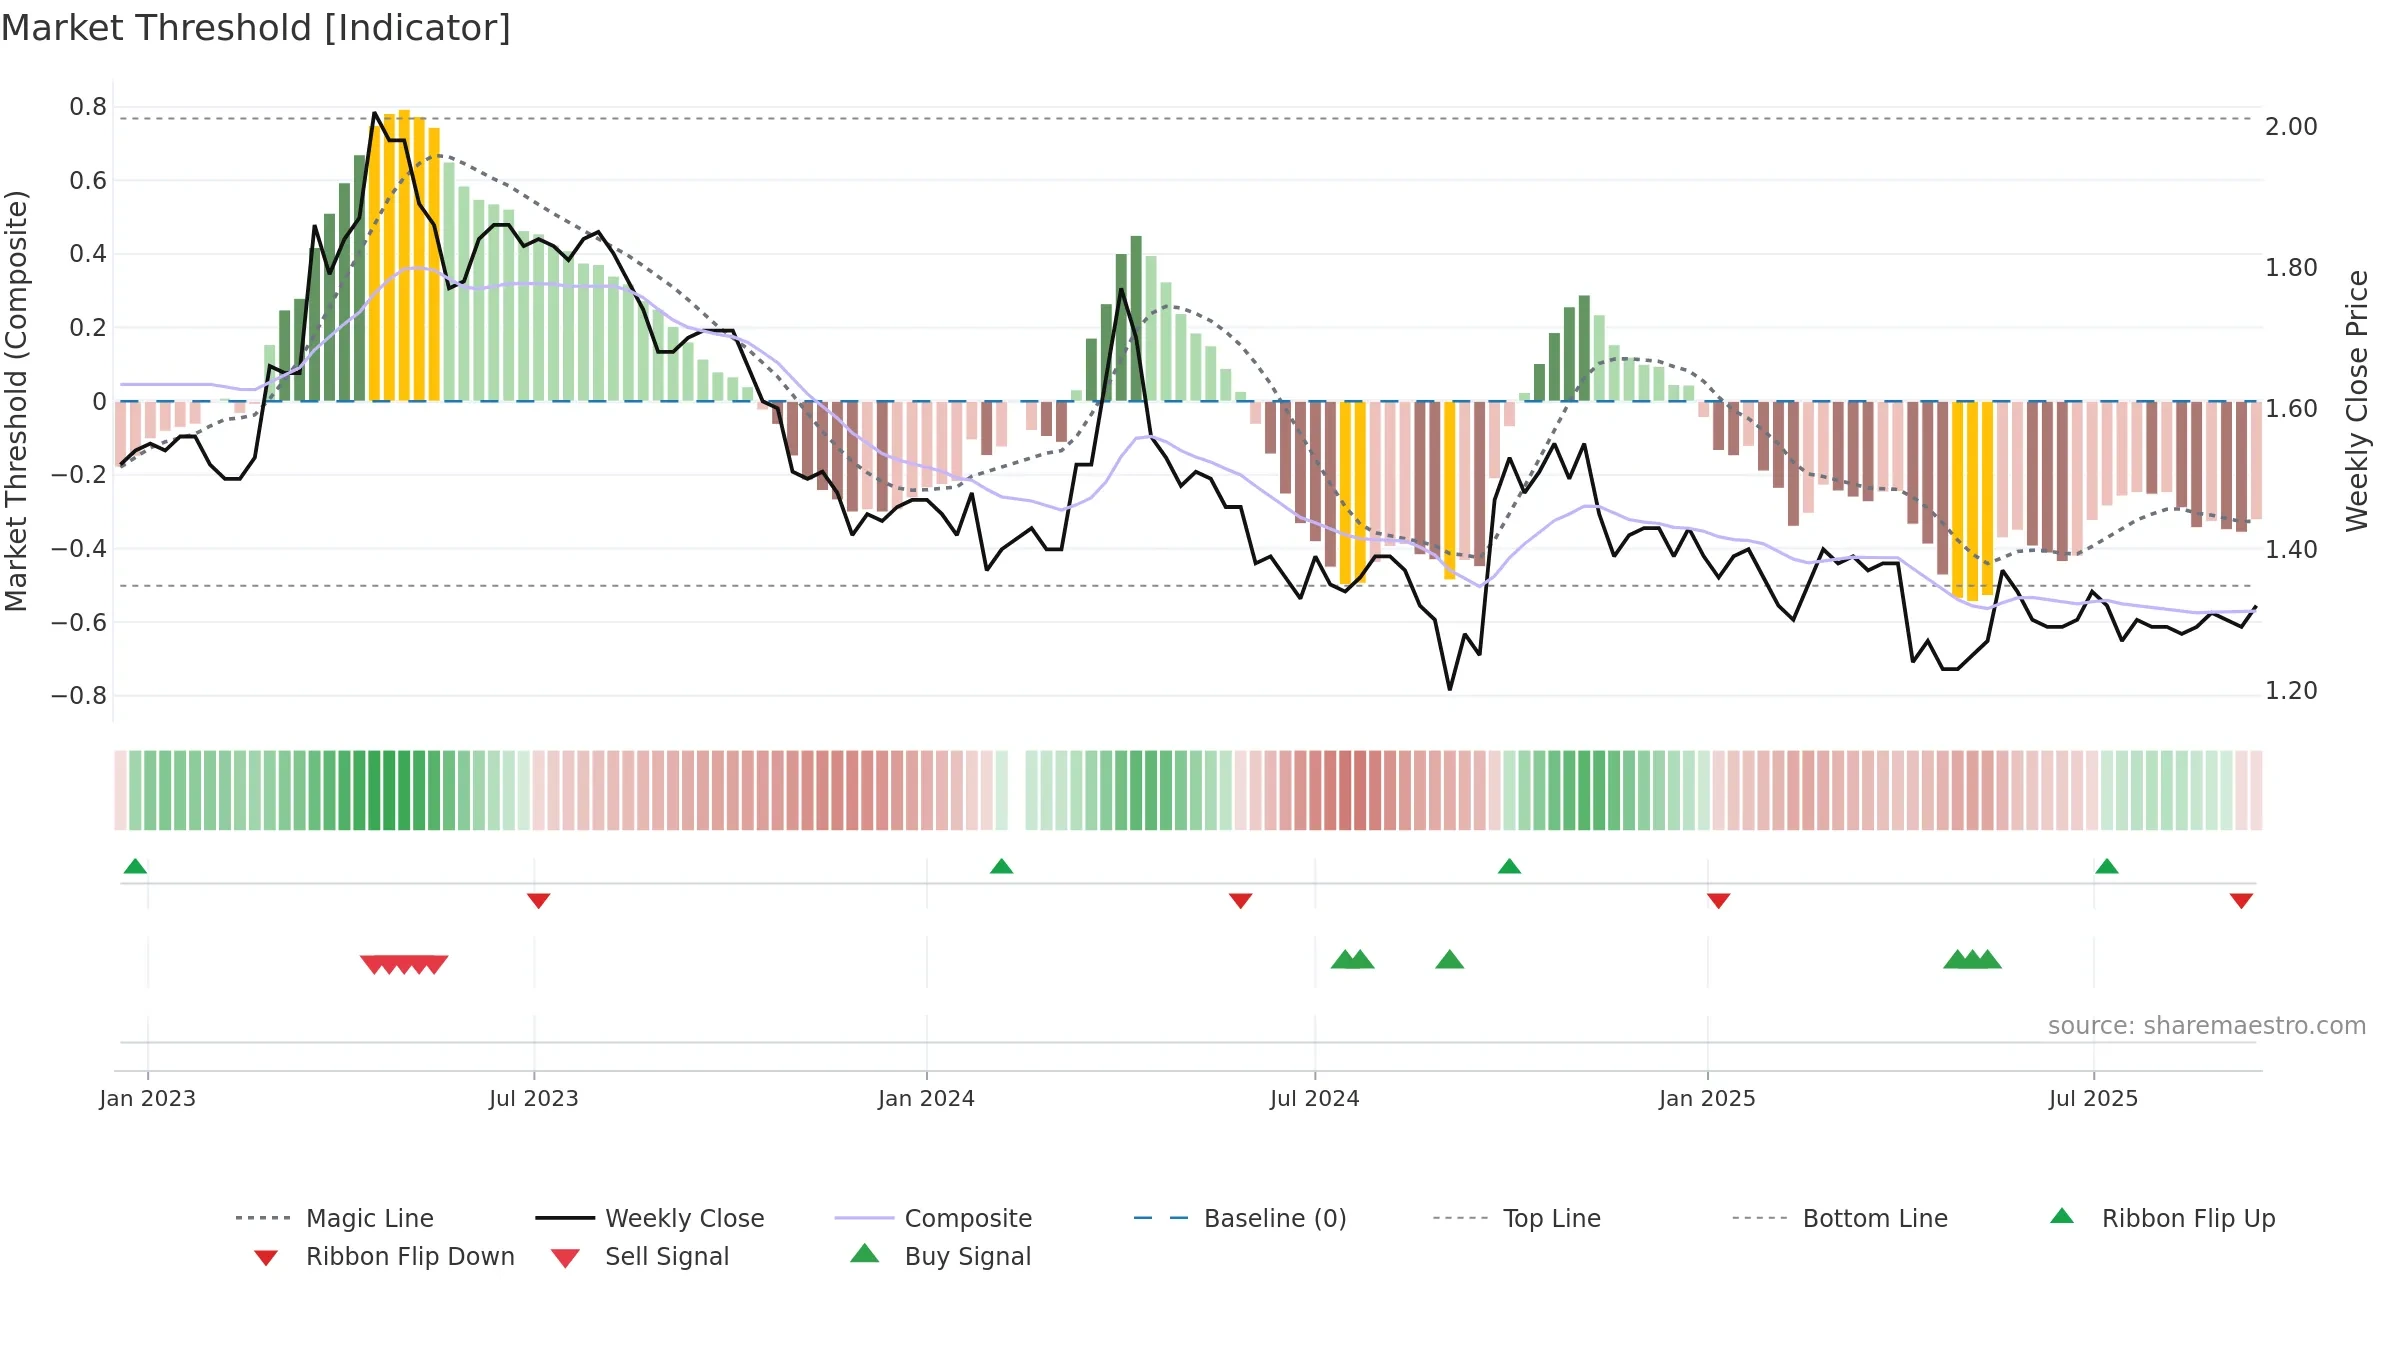Screen dimensions: 2400x1350
Task: Click the source: sharemaestro.com text
Action: (x=2207, y=1026)
